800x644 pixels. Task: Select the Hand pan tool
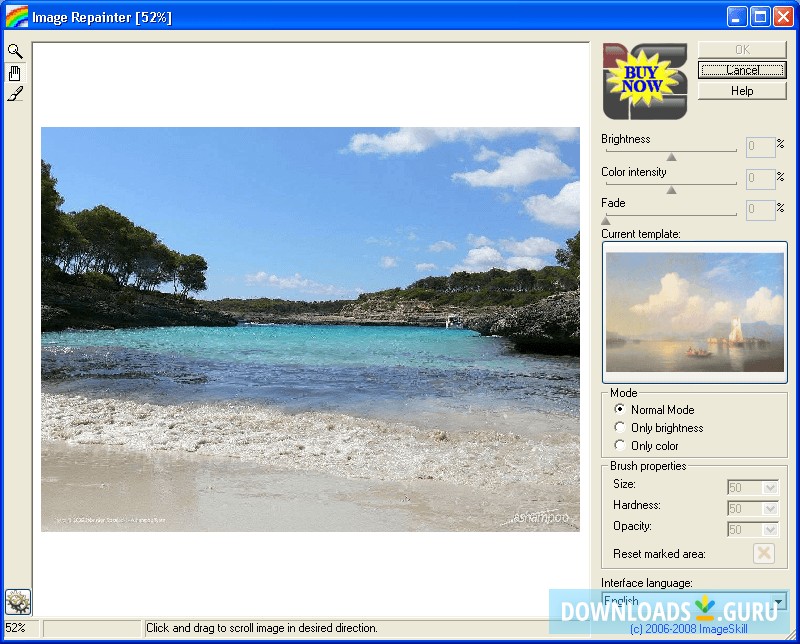tap(14, 71)
